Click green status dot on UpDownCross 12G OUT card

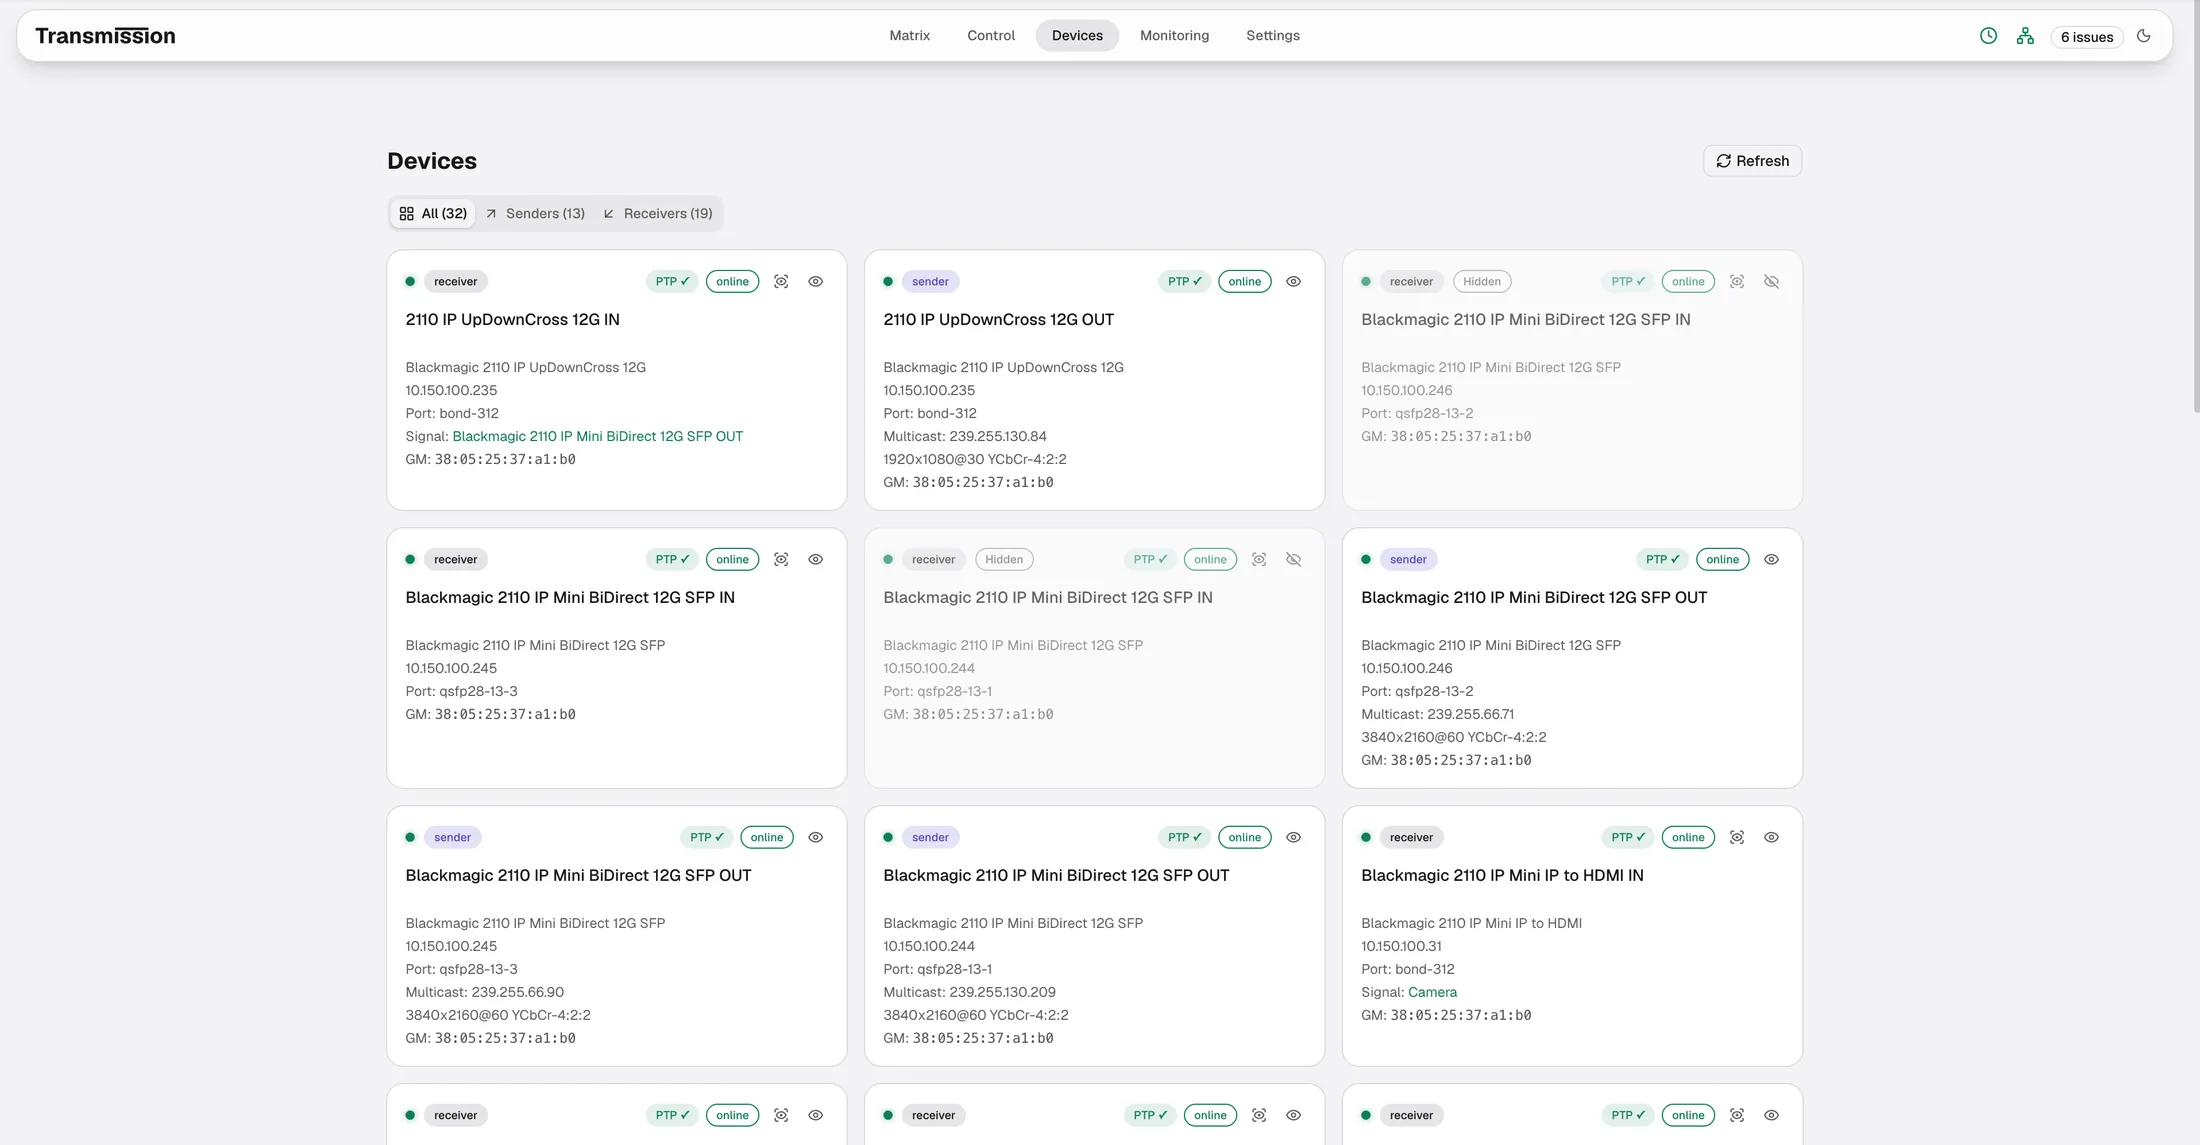coord(888,282)
